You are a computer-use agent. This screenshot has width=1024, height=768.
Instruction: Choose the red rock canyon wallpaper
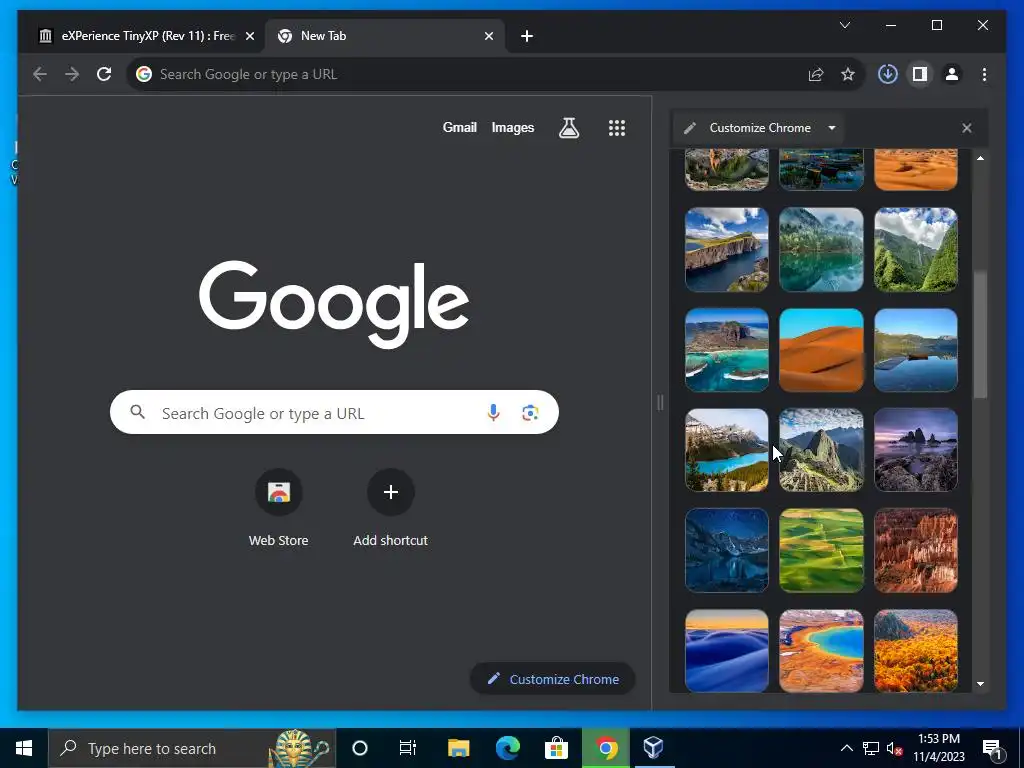[916, 551]
